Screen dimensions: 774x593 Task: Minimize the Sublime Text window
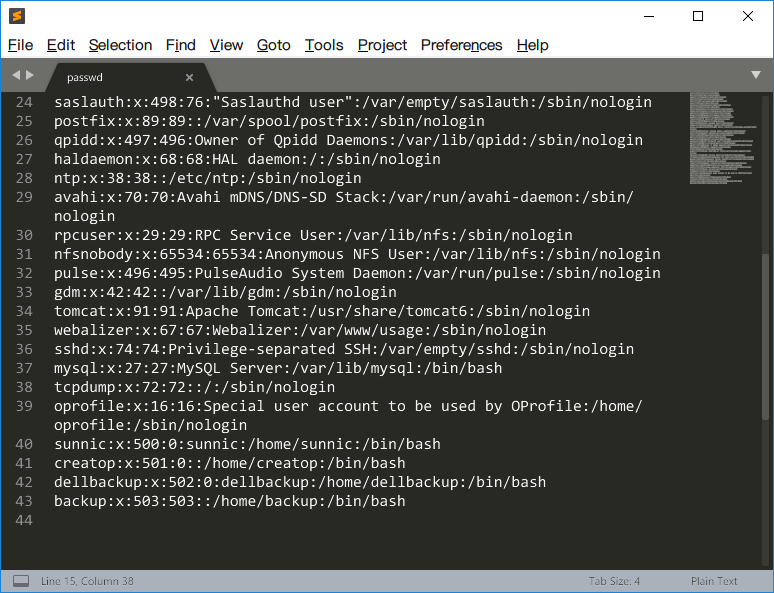(649, 16)
